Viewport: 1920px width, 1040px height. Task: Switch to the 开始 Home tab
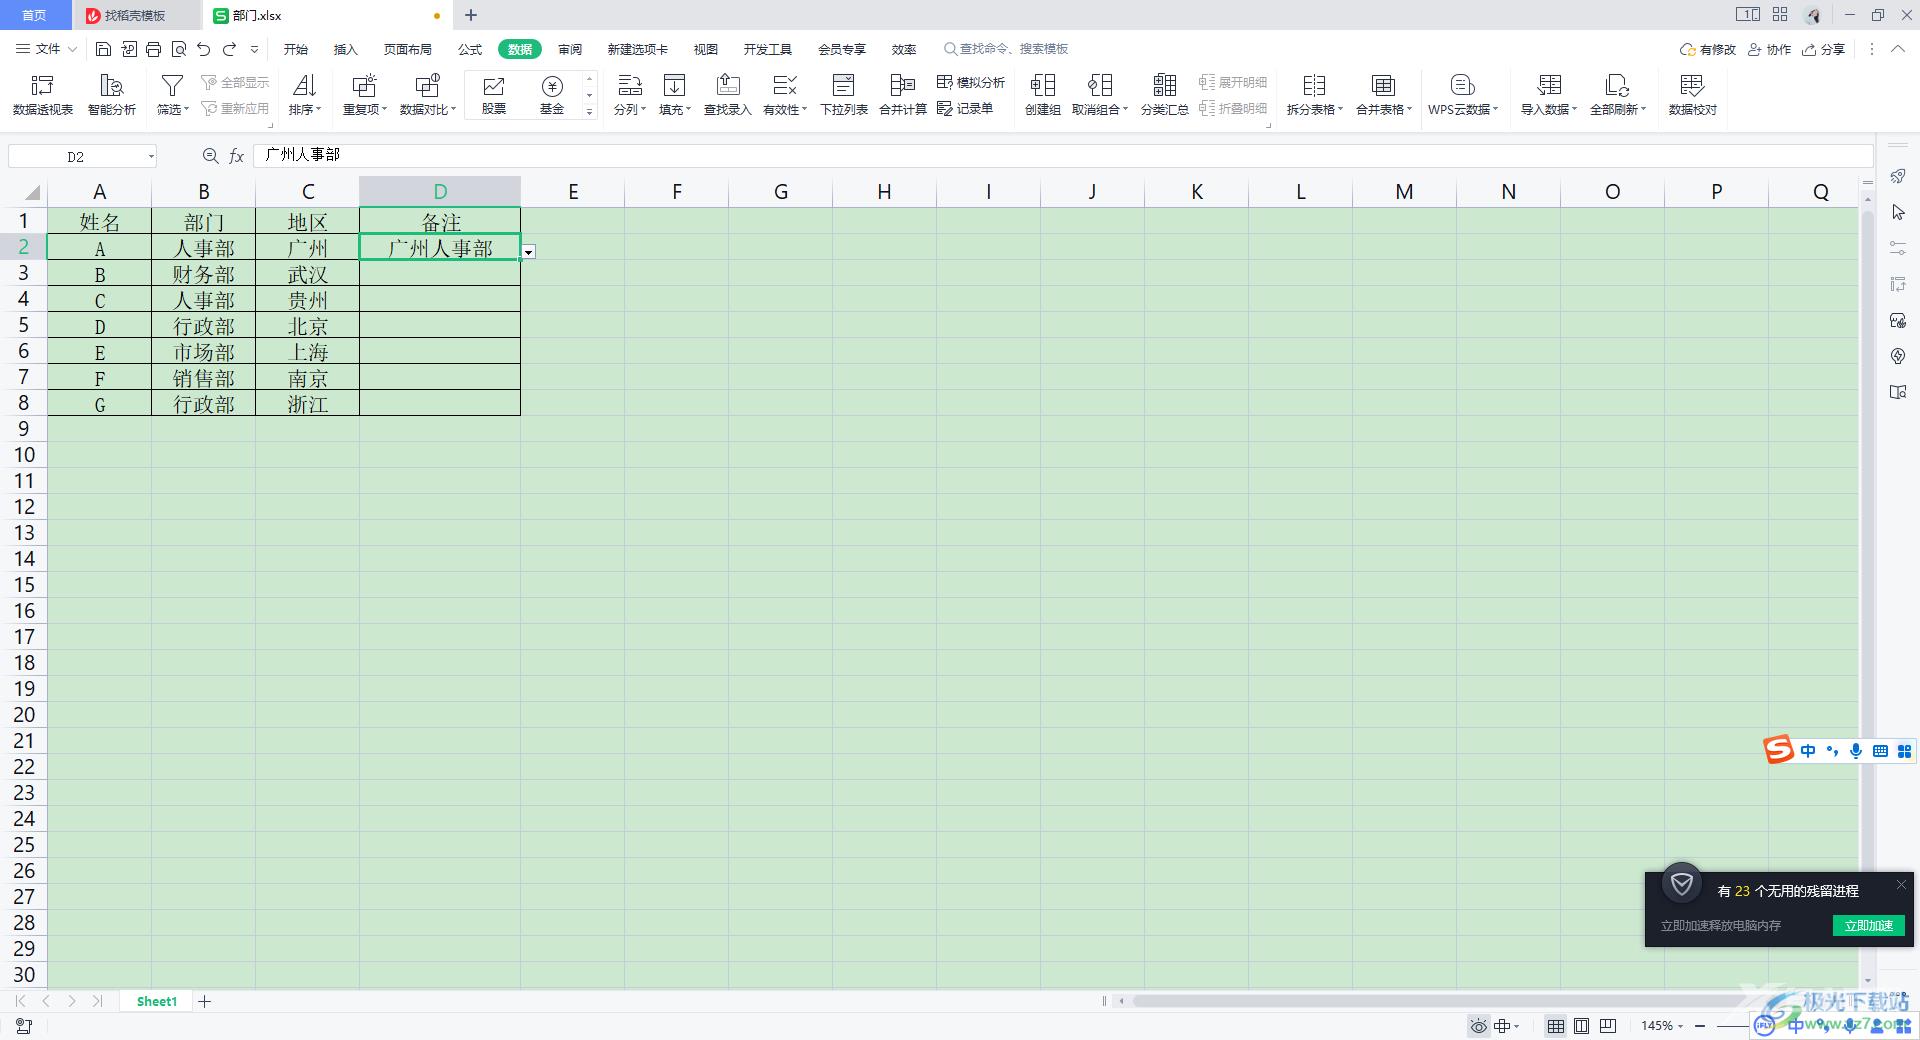tap(296, 49)
